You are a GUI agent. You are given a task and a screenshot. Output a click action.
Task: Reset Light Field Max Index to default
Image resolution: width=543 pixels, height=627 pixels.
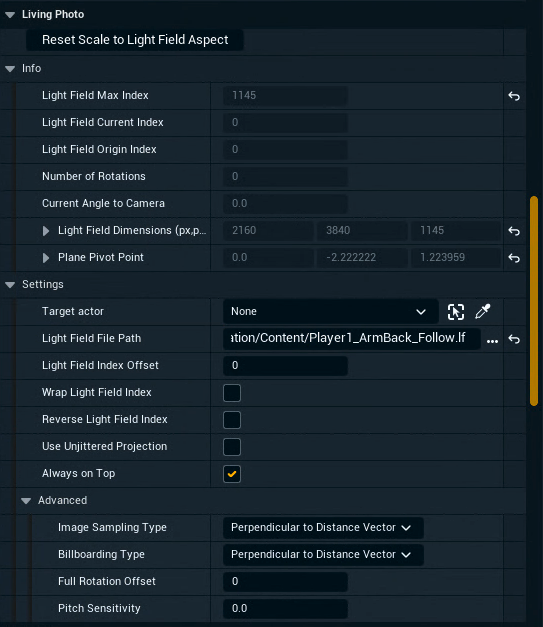pos(514,96)
